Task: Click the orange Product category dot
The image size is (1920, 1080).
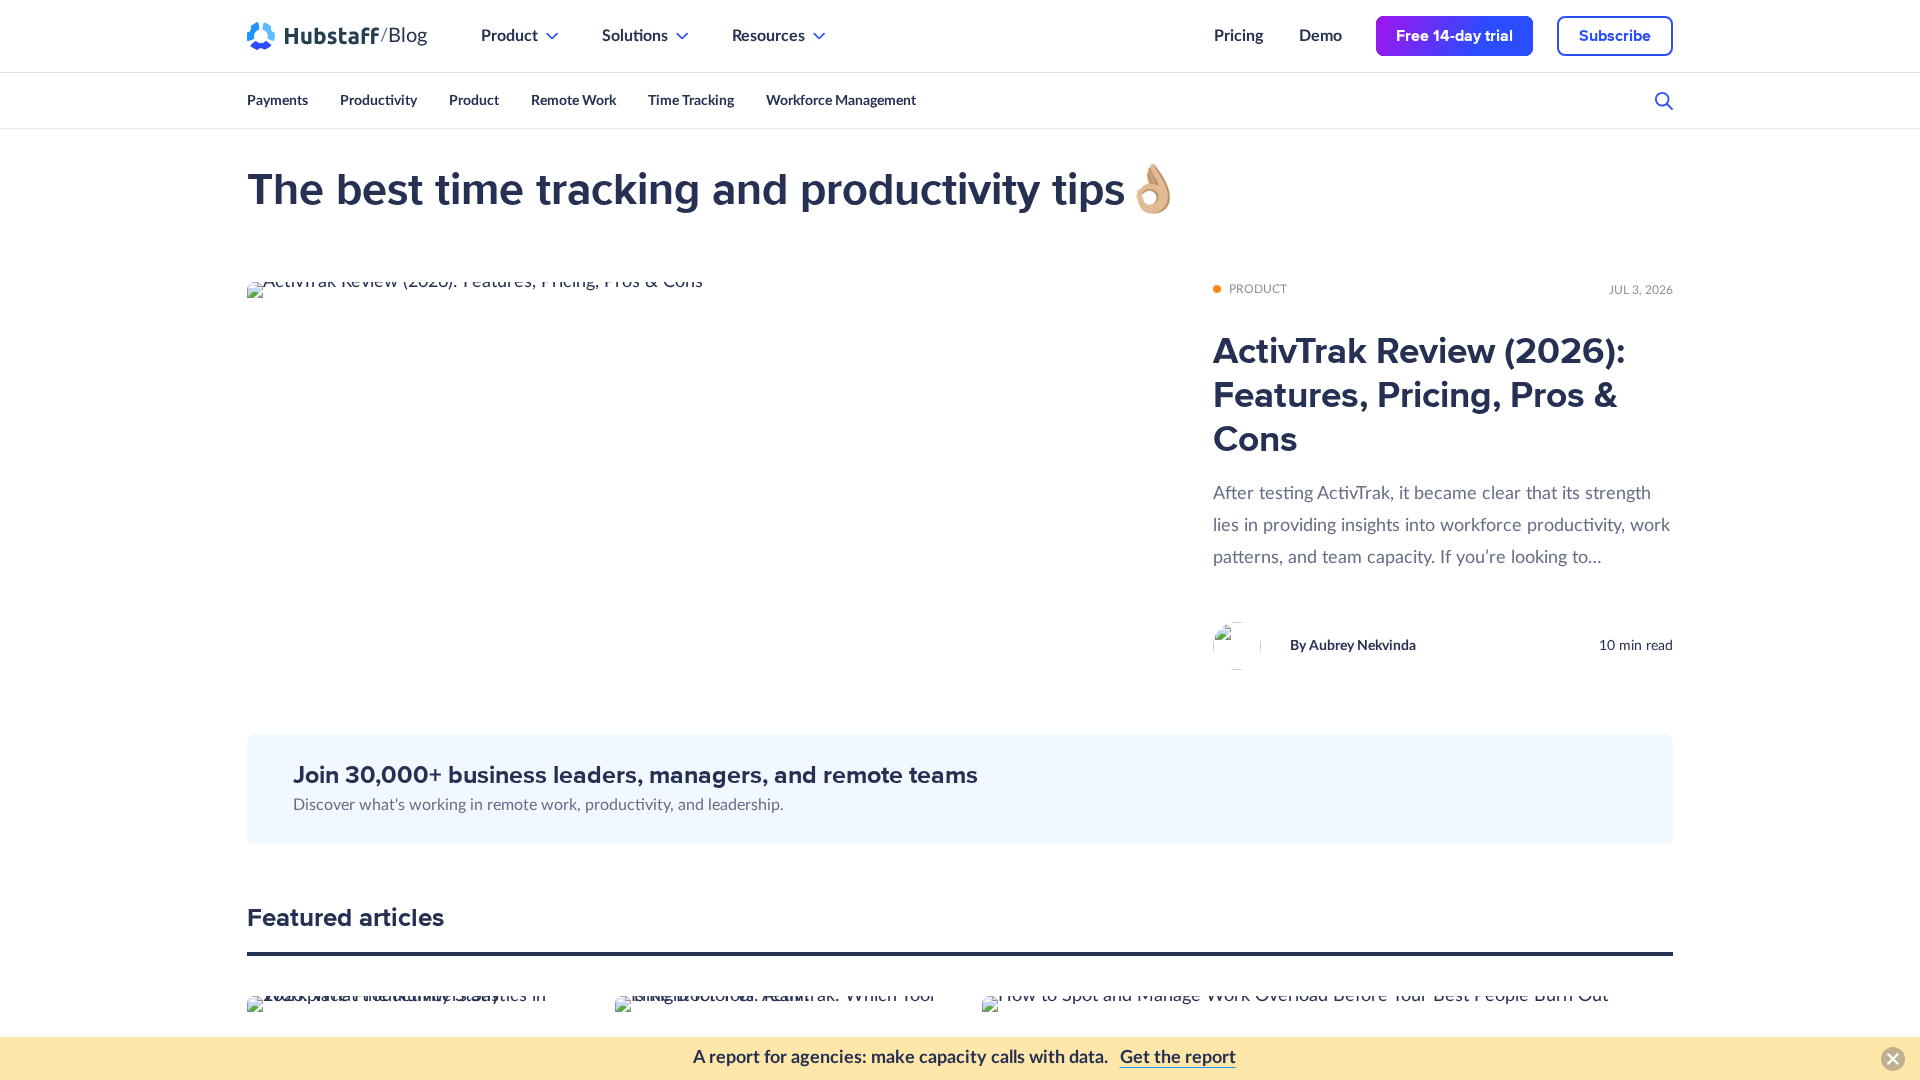Action: [x=1217, y=289]
